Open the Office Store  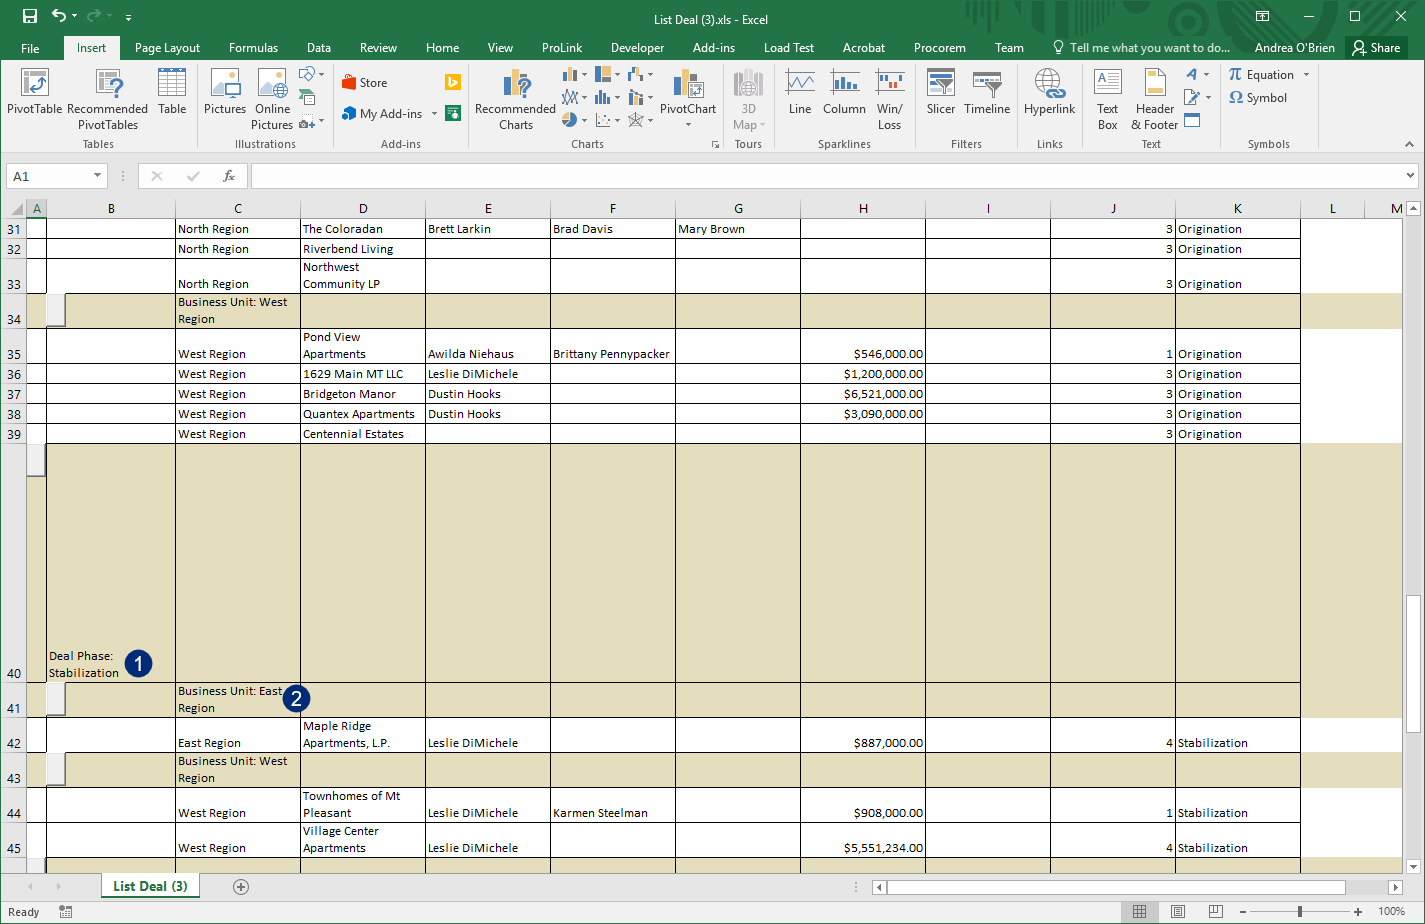click(x=365, y=83)
